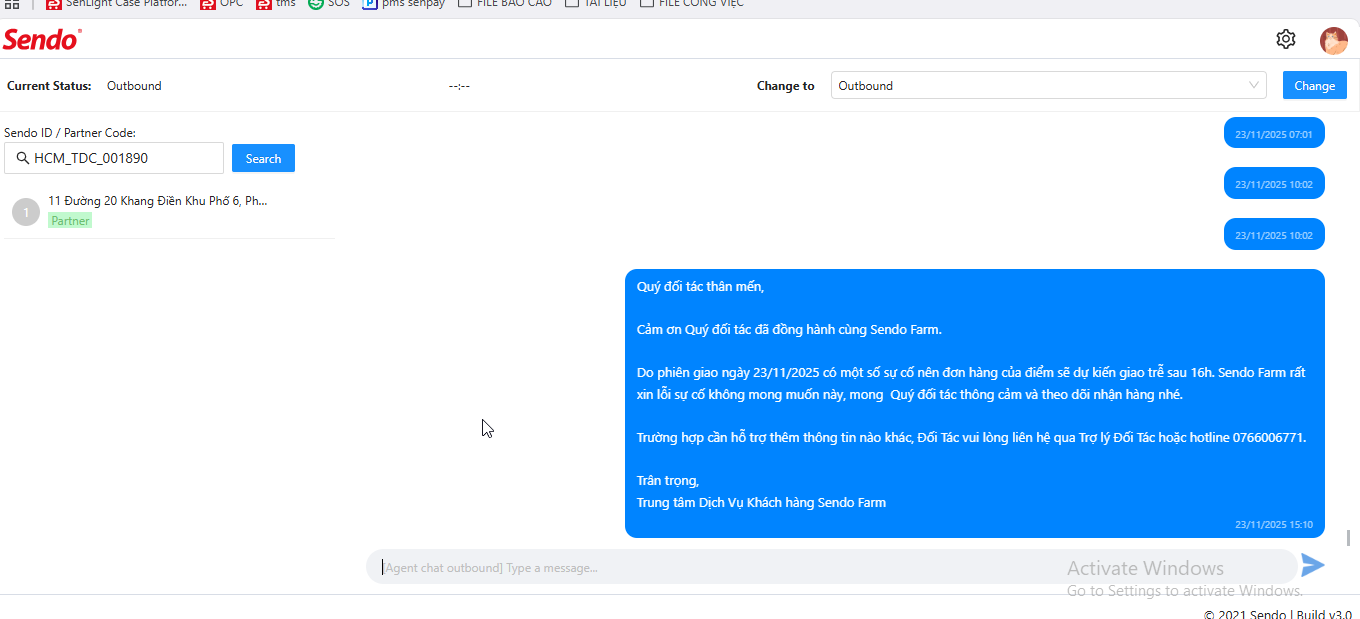Click the Search button
Screen dimensions: 1360x619
tap(263, 158)
